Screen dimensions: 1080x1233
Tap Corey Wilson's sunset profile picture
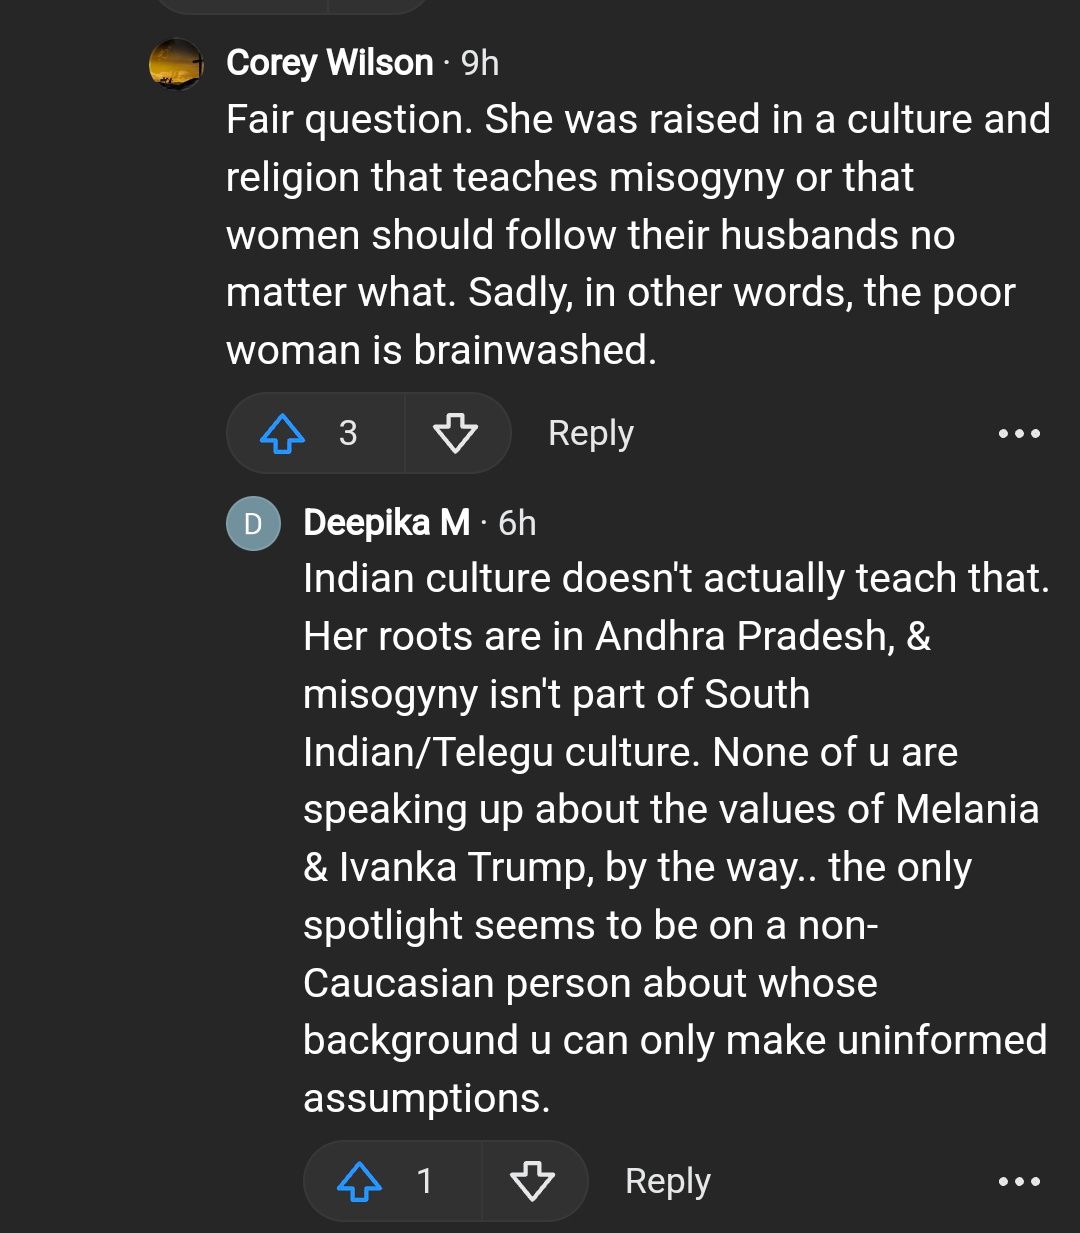(176, 64)
